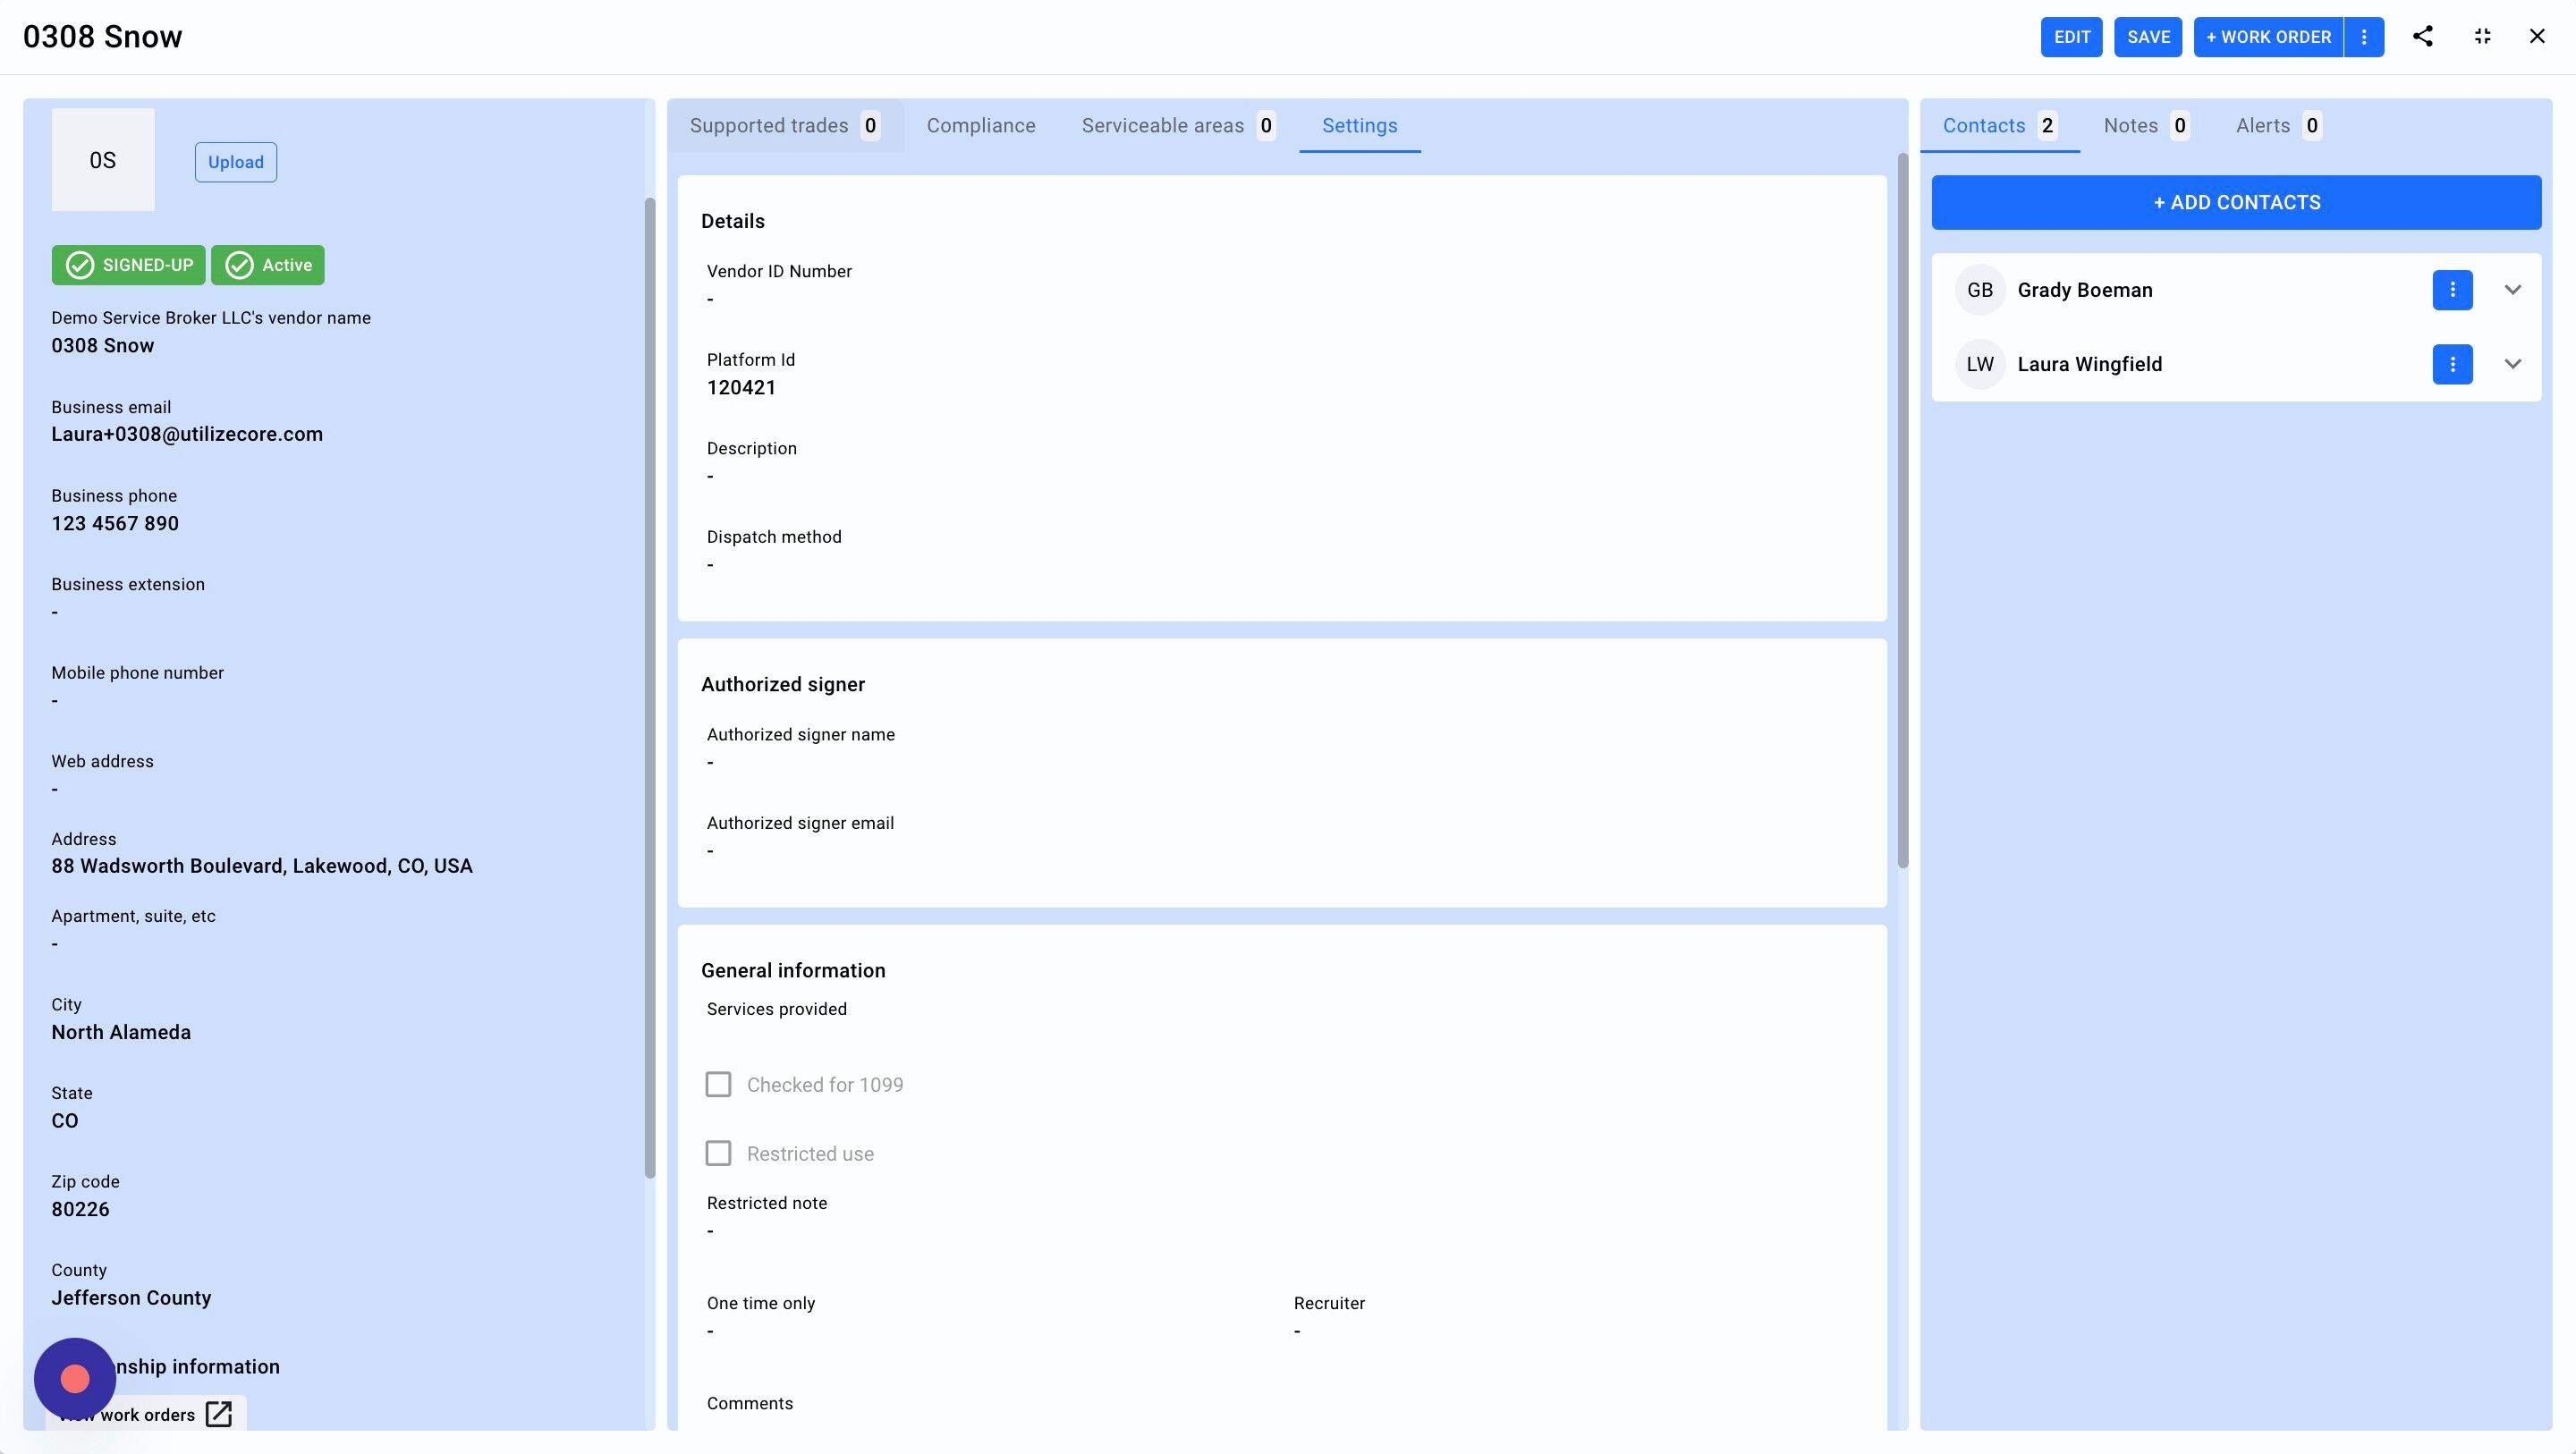Switch to the Compliance tab
Screen dimensions: 2576x1454
tap(980, 126)
